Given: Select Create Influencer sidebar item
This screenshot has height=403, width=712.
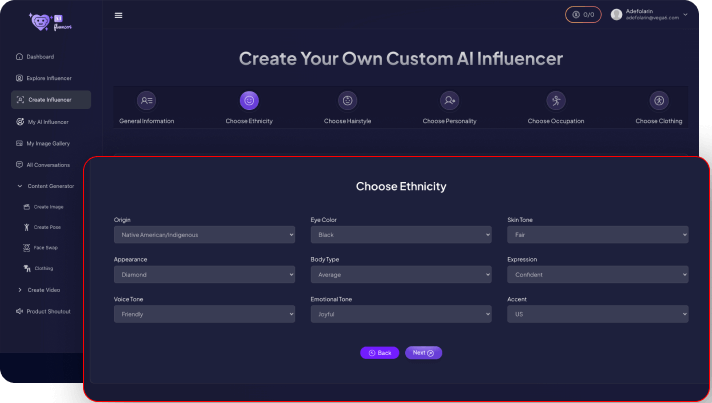Looking at the screenshot, I should [x=51, y=100].
